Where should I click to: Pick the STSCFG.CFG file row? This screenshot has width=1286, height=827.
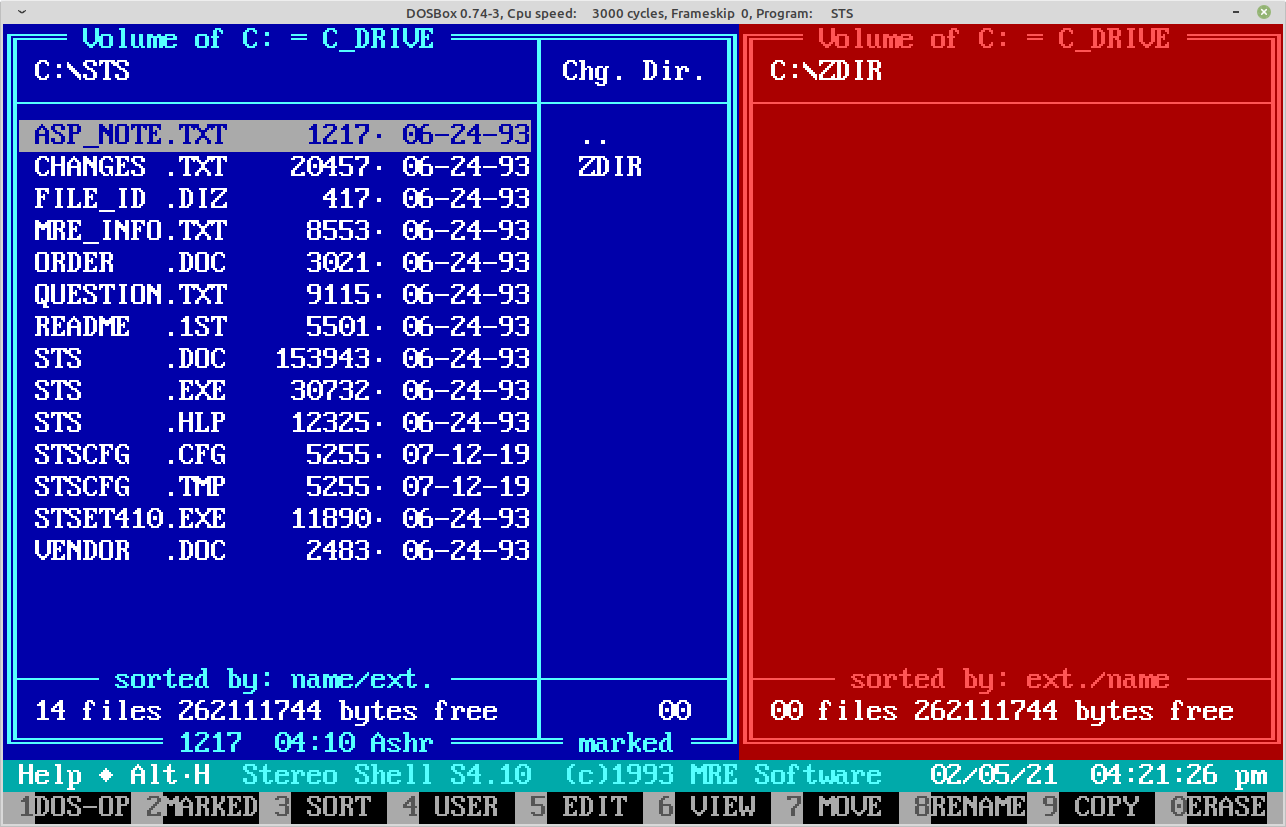(x=281, y=455)
